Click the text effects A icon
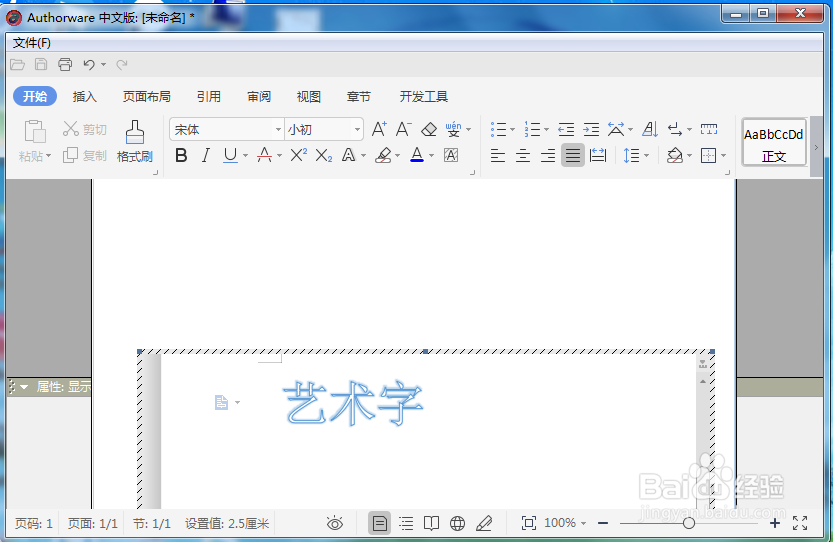Image resolution: width=833 pixels, height=542 pixels. click(348, 156)
